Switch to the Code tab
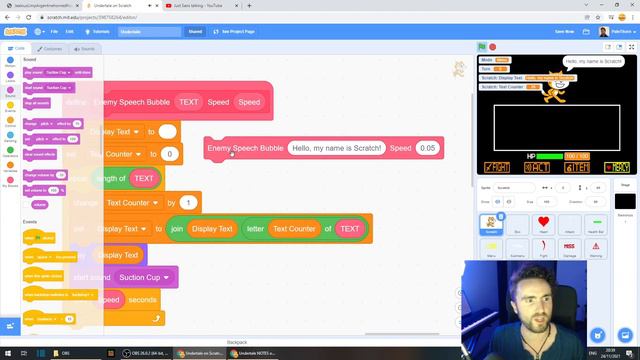Viewport: 640px width, 360px height. coord(16,49)
